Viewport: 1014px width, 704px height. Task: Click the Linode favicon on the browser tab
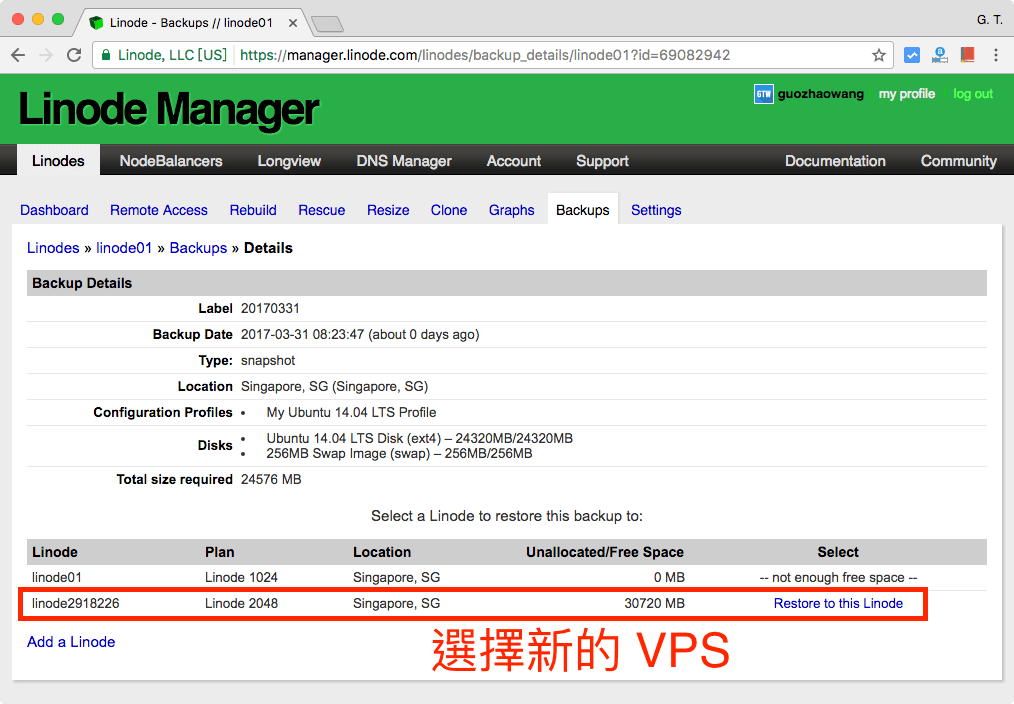(95, 20)
